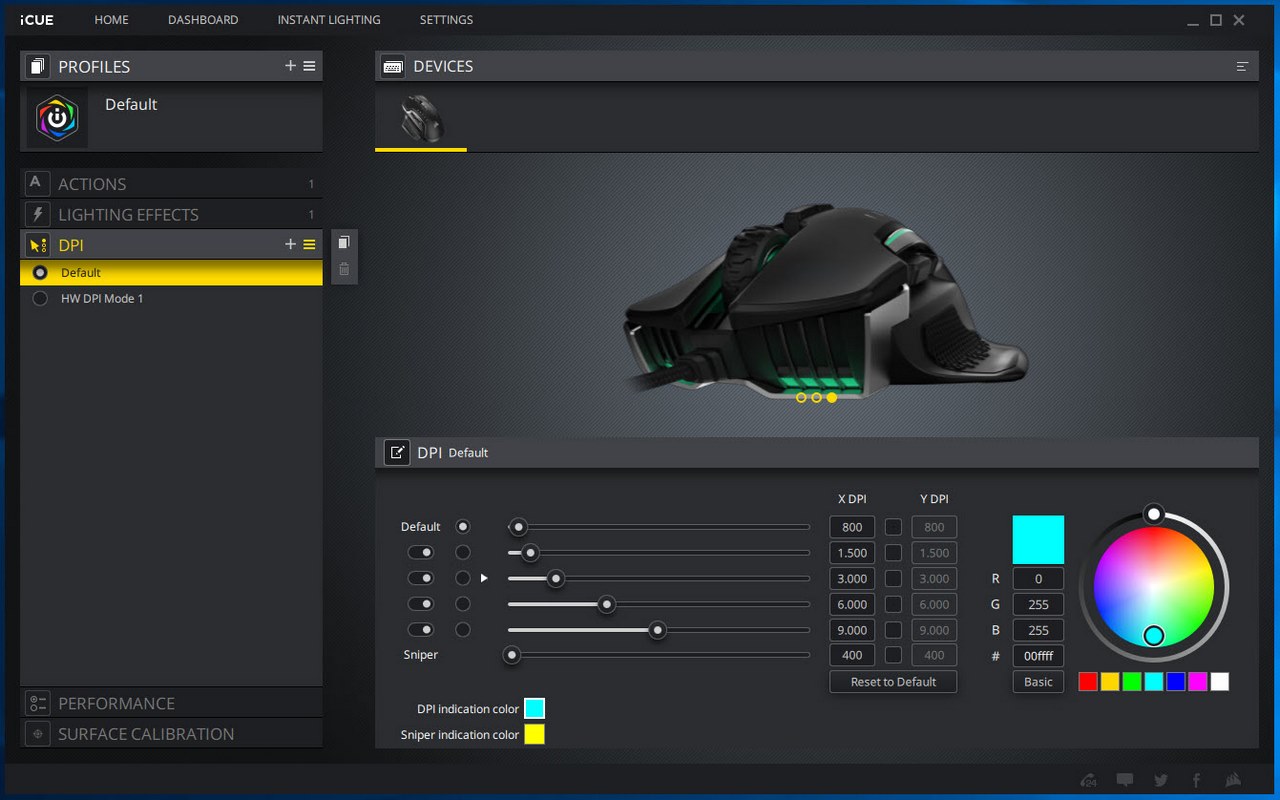Open the Settings tab
This screenshot has width=1280, height=800.
click(x=446, y=20)
